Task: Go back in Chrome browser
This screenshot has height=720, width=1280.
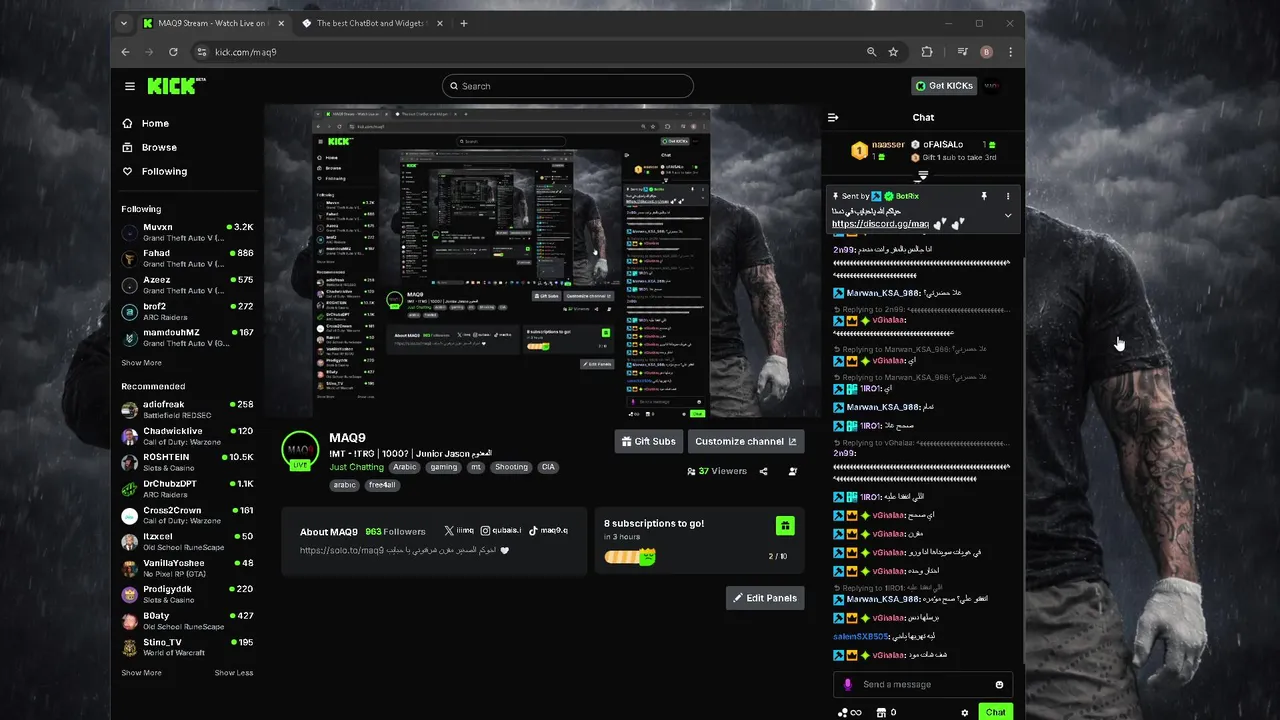Action: 125,52
